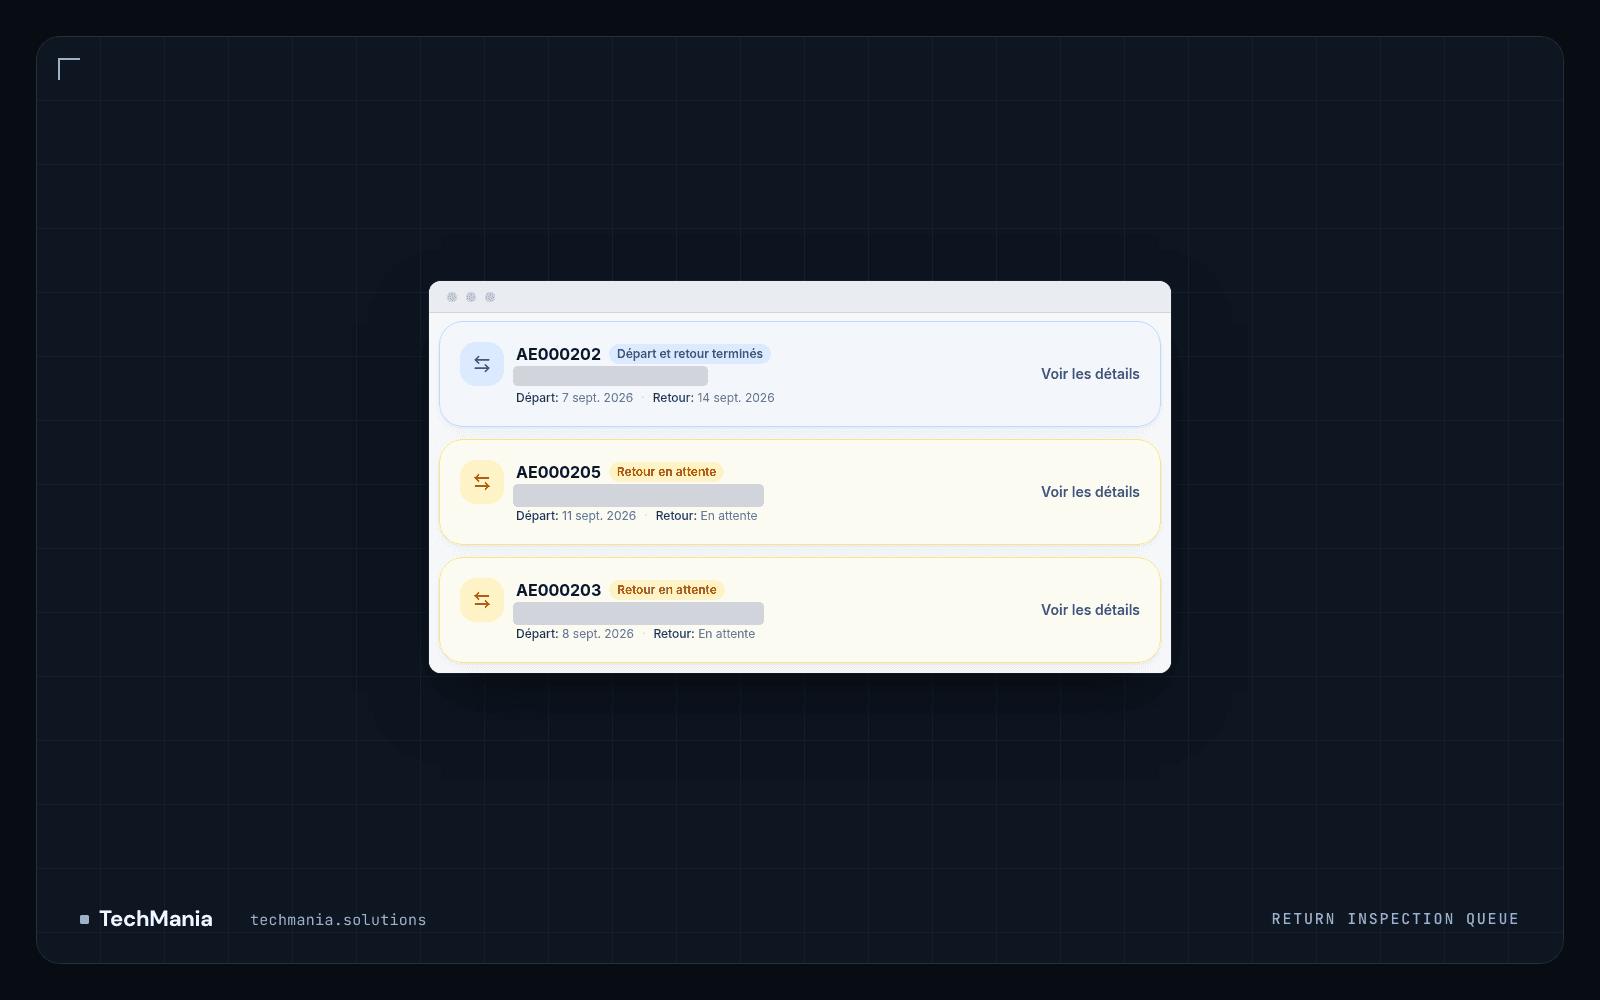Open the techmania.solutions link
1600x1000 pixels.
click(338, 920)
